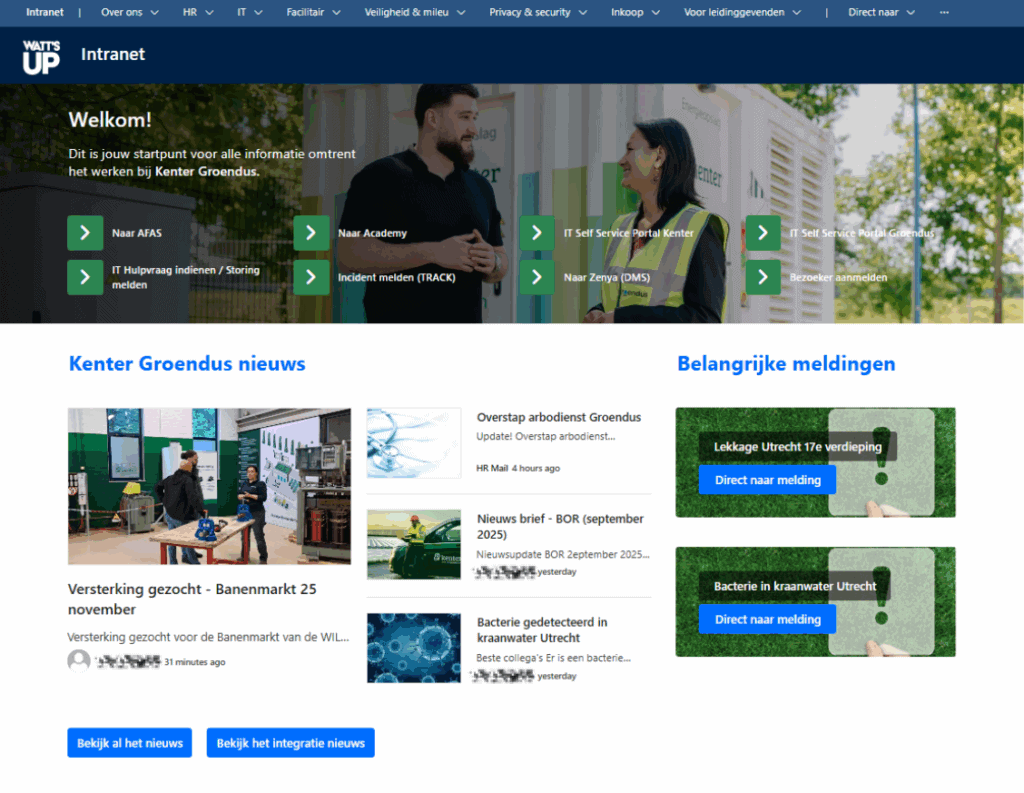The image size is (1024, 793).
Task: Click Bekijk het integratie nieuws button
Action: [x=291, y=743]
